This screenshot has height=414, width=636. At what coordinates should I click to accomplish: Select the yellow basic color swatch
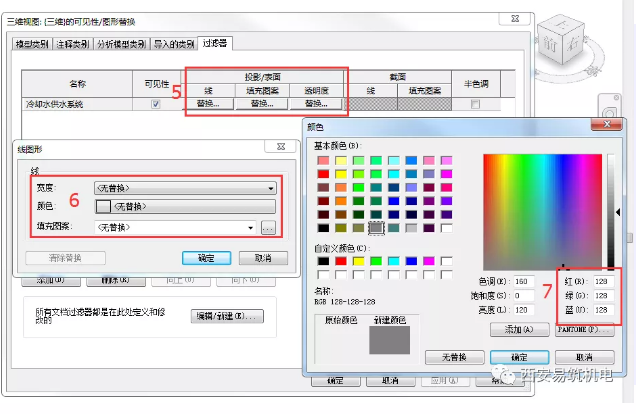tap(341, 174)
